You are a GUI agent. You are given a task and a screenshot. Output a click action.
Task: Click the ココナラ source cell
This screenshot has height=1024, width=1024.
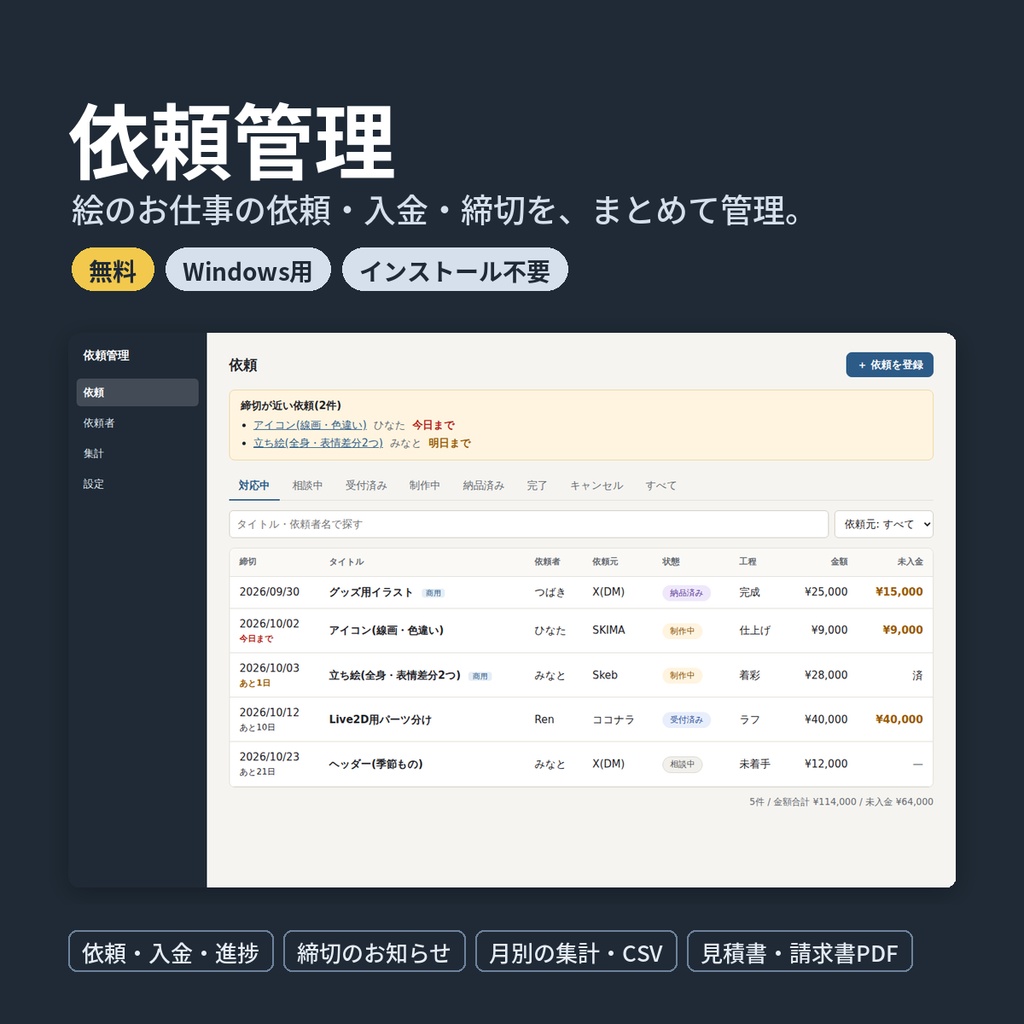(x=613, y=720)
